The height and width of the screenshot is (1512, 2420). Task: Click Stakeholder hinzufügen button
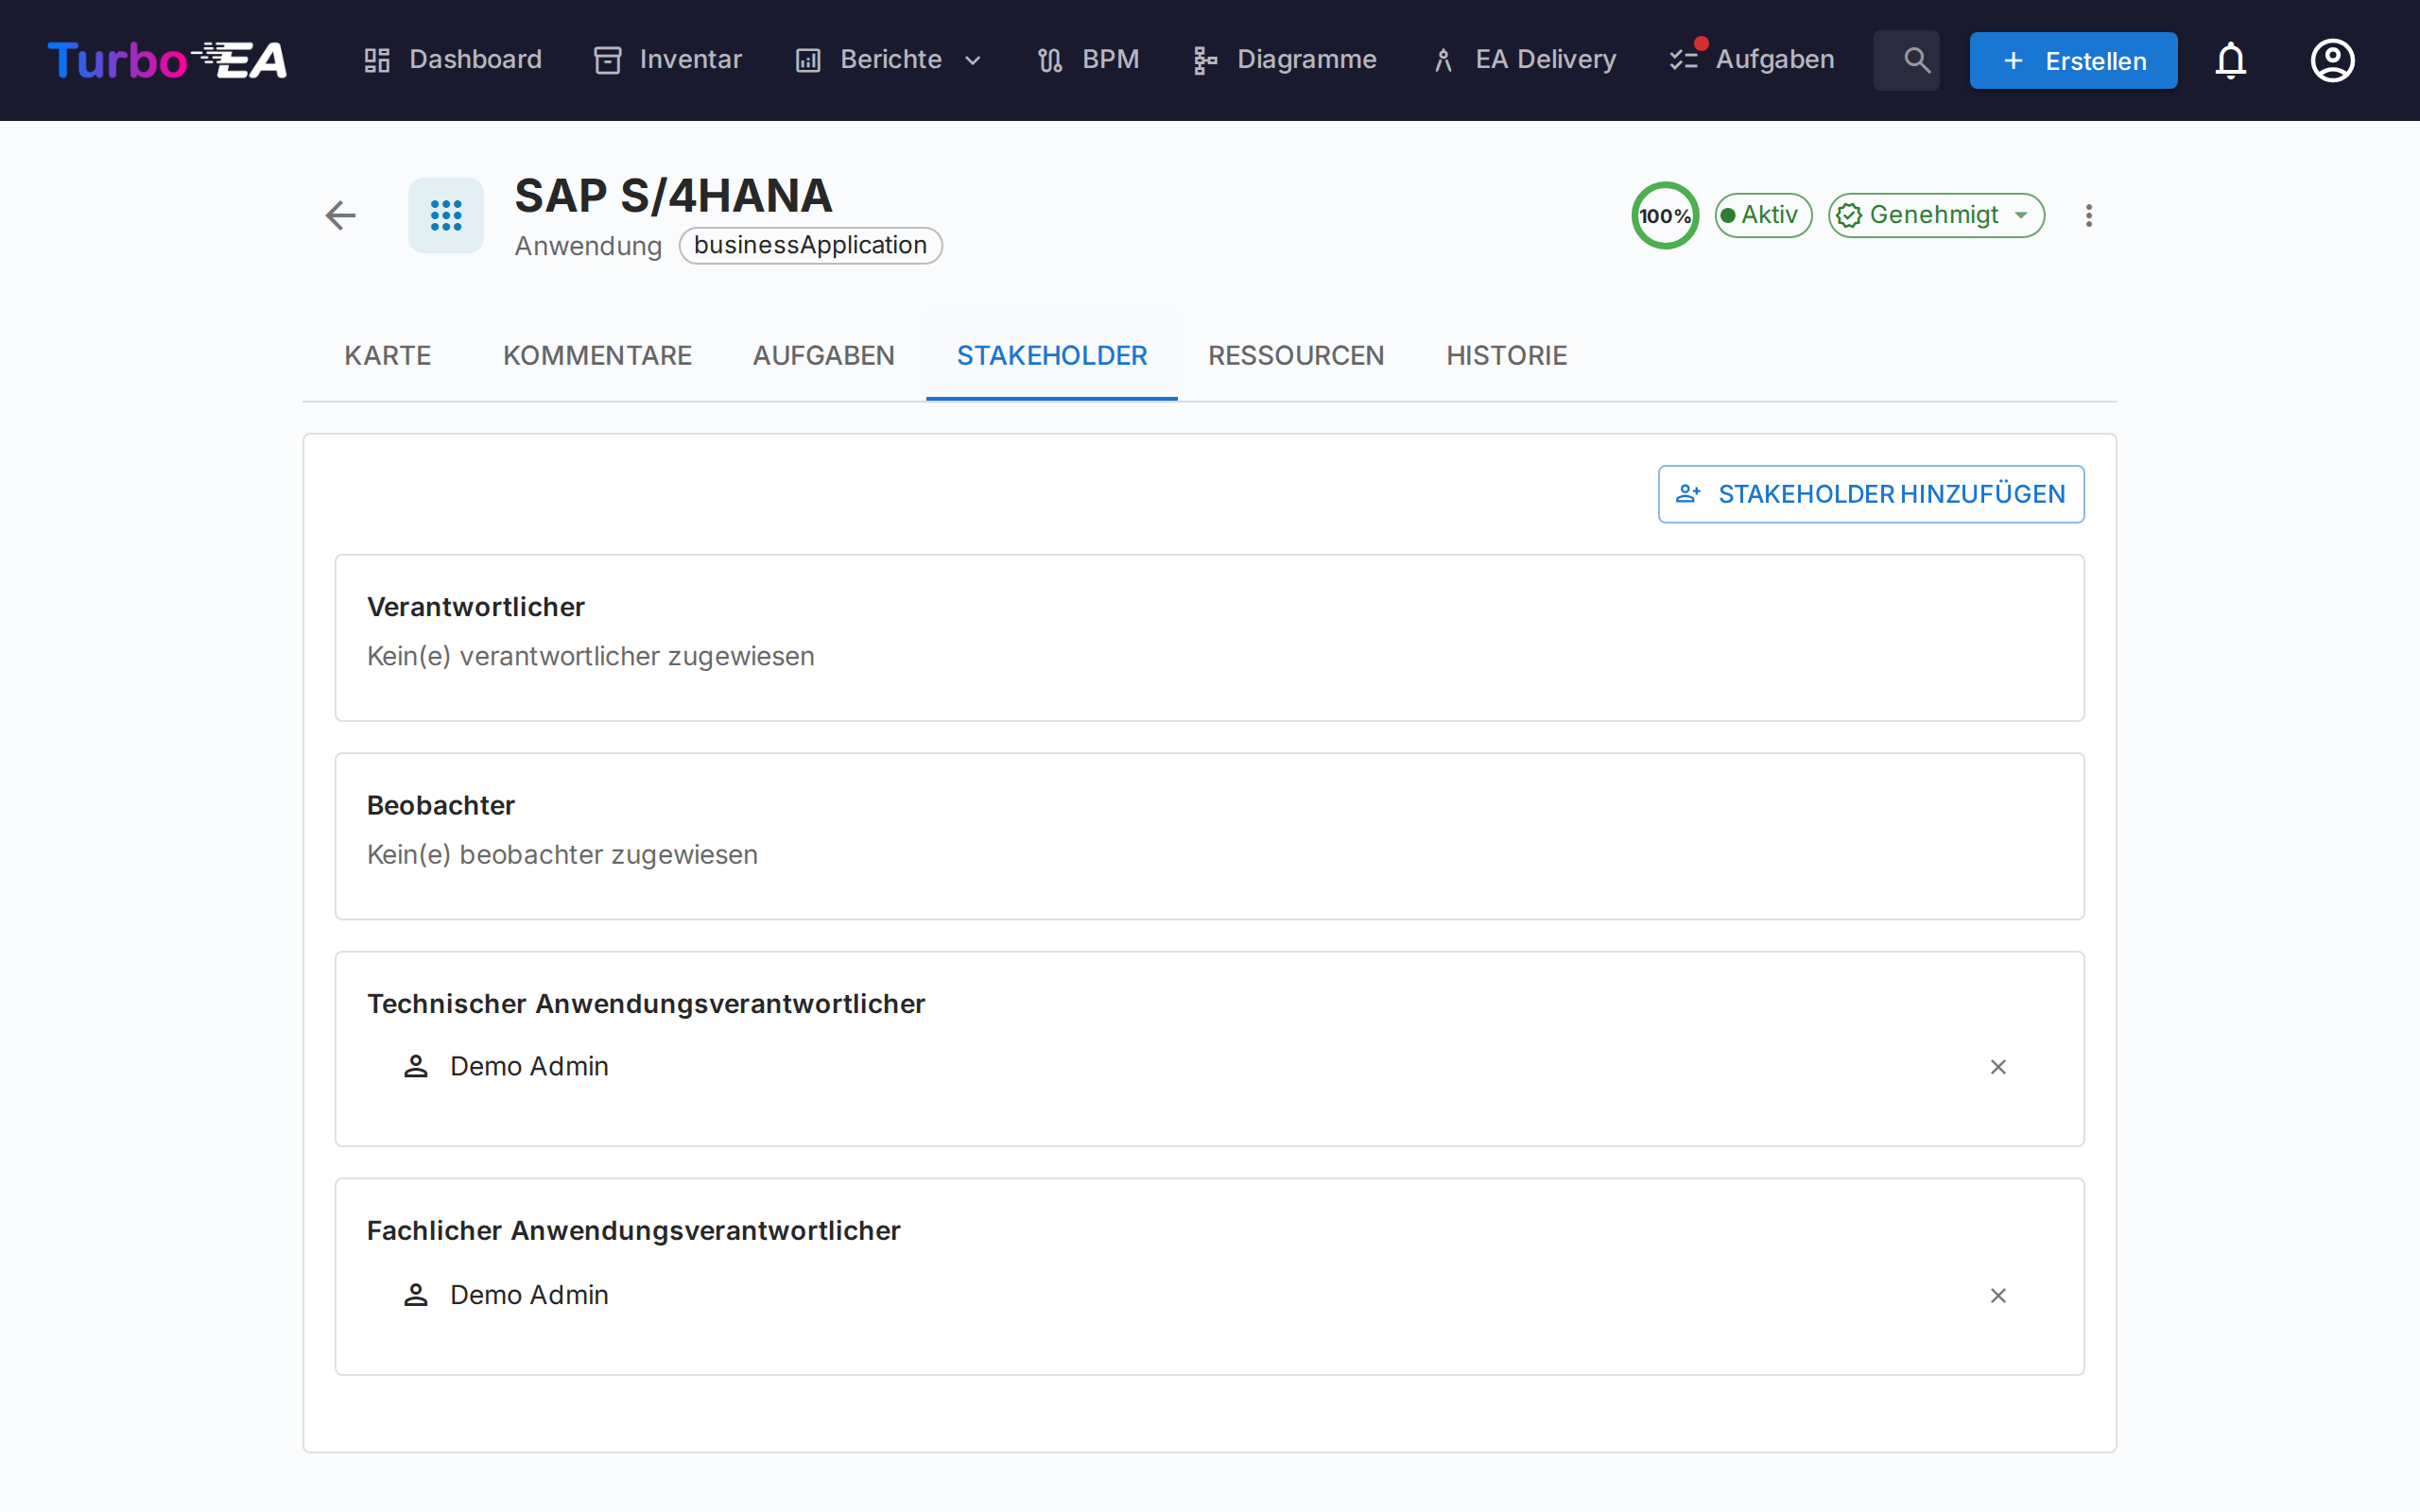coord(1870,494)
